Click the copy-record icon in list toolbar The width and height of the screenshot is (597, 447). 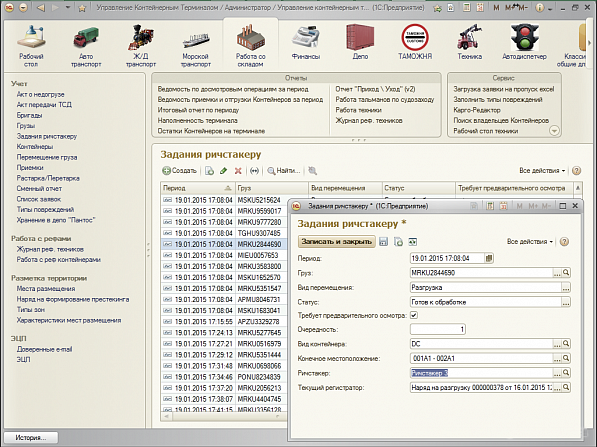(209, 171)
